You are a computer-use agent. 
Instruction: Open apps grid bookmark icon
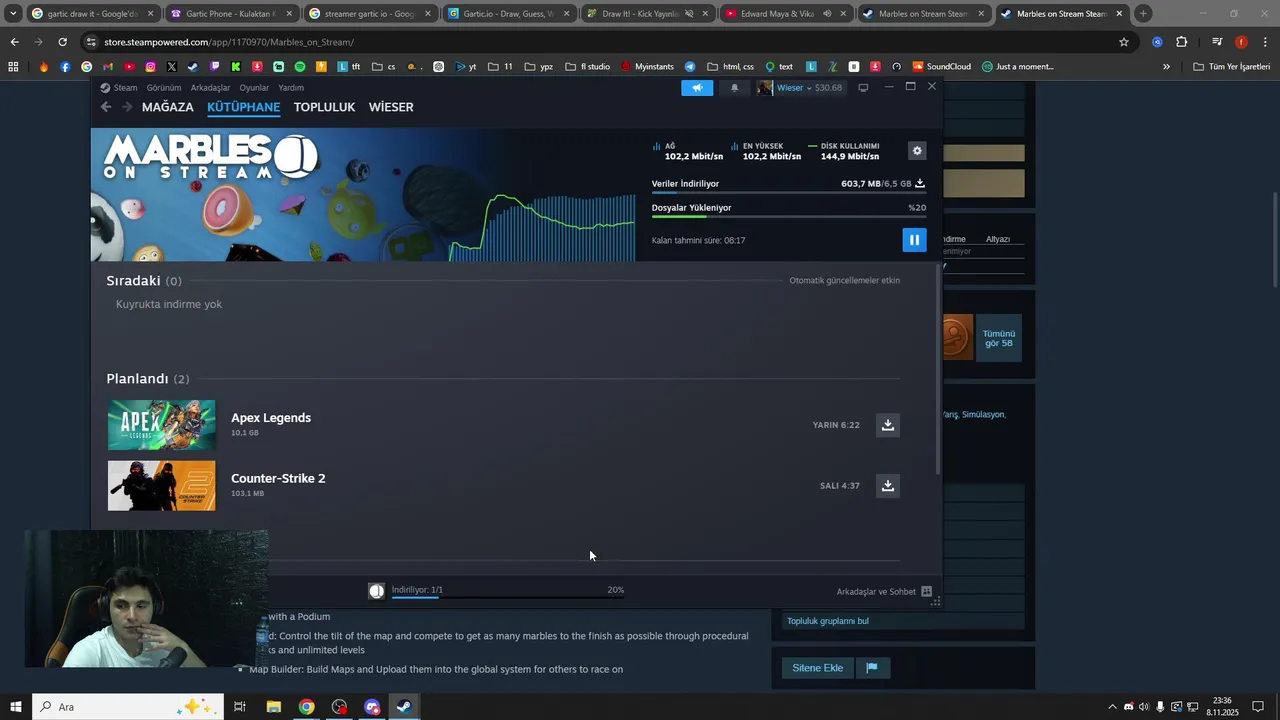(x=13, y=67)
